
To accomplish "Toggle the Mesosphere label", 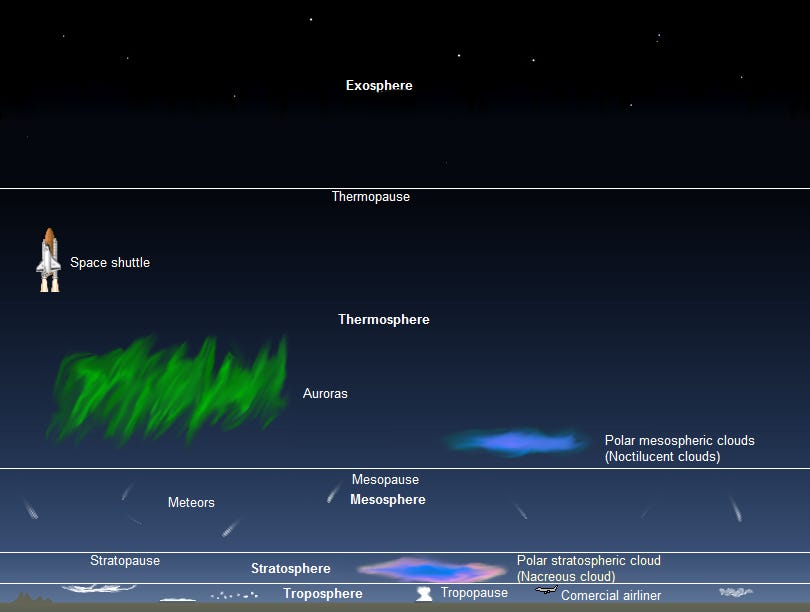I will [x=386, y=499].
